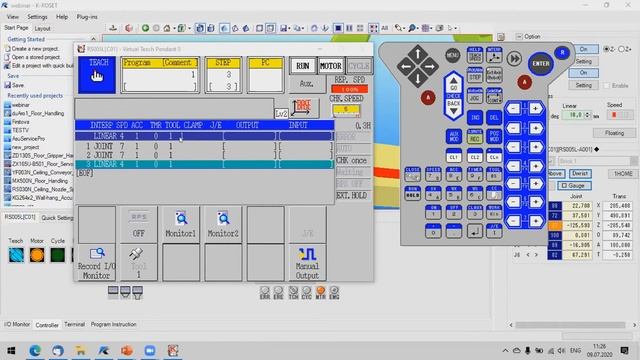Collapse the Option section expander

[x=519, y=37]
